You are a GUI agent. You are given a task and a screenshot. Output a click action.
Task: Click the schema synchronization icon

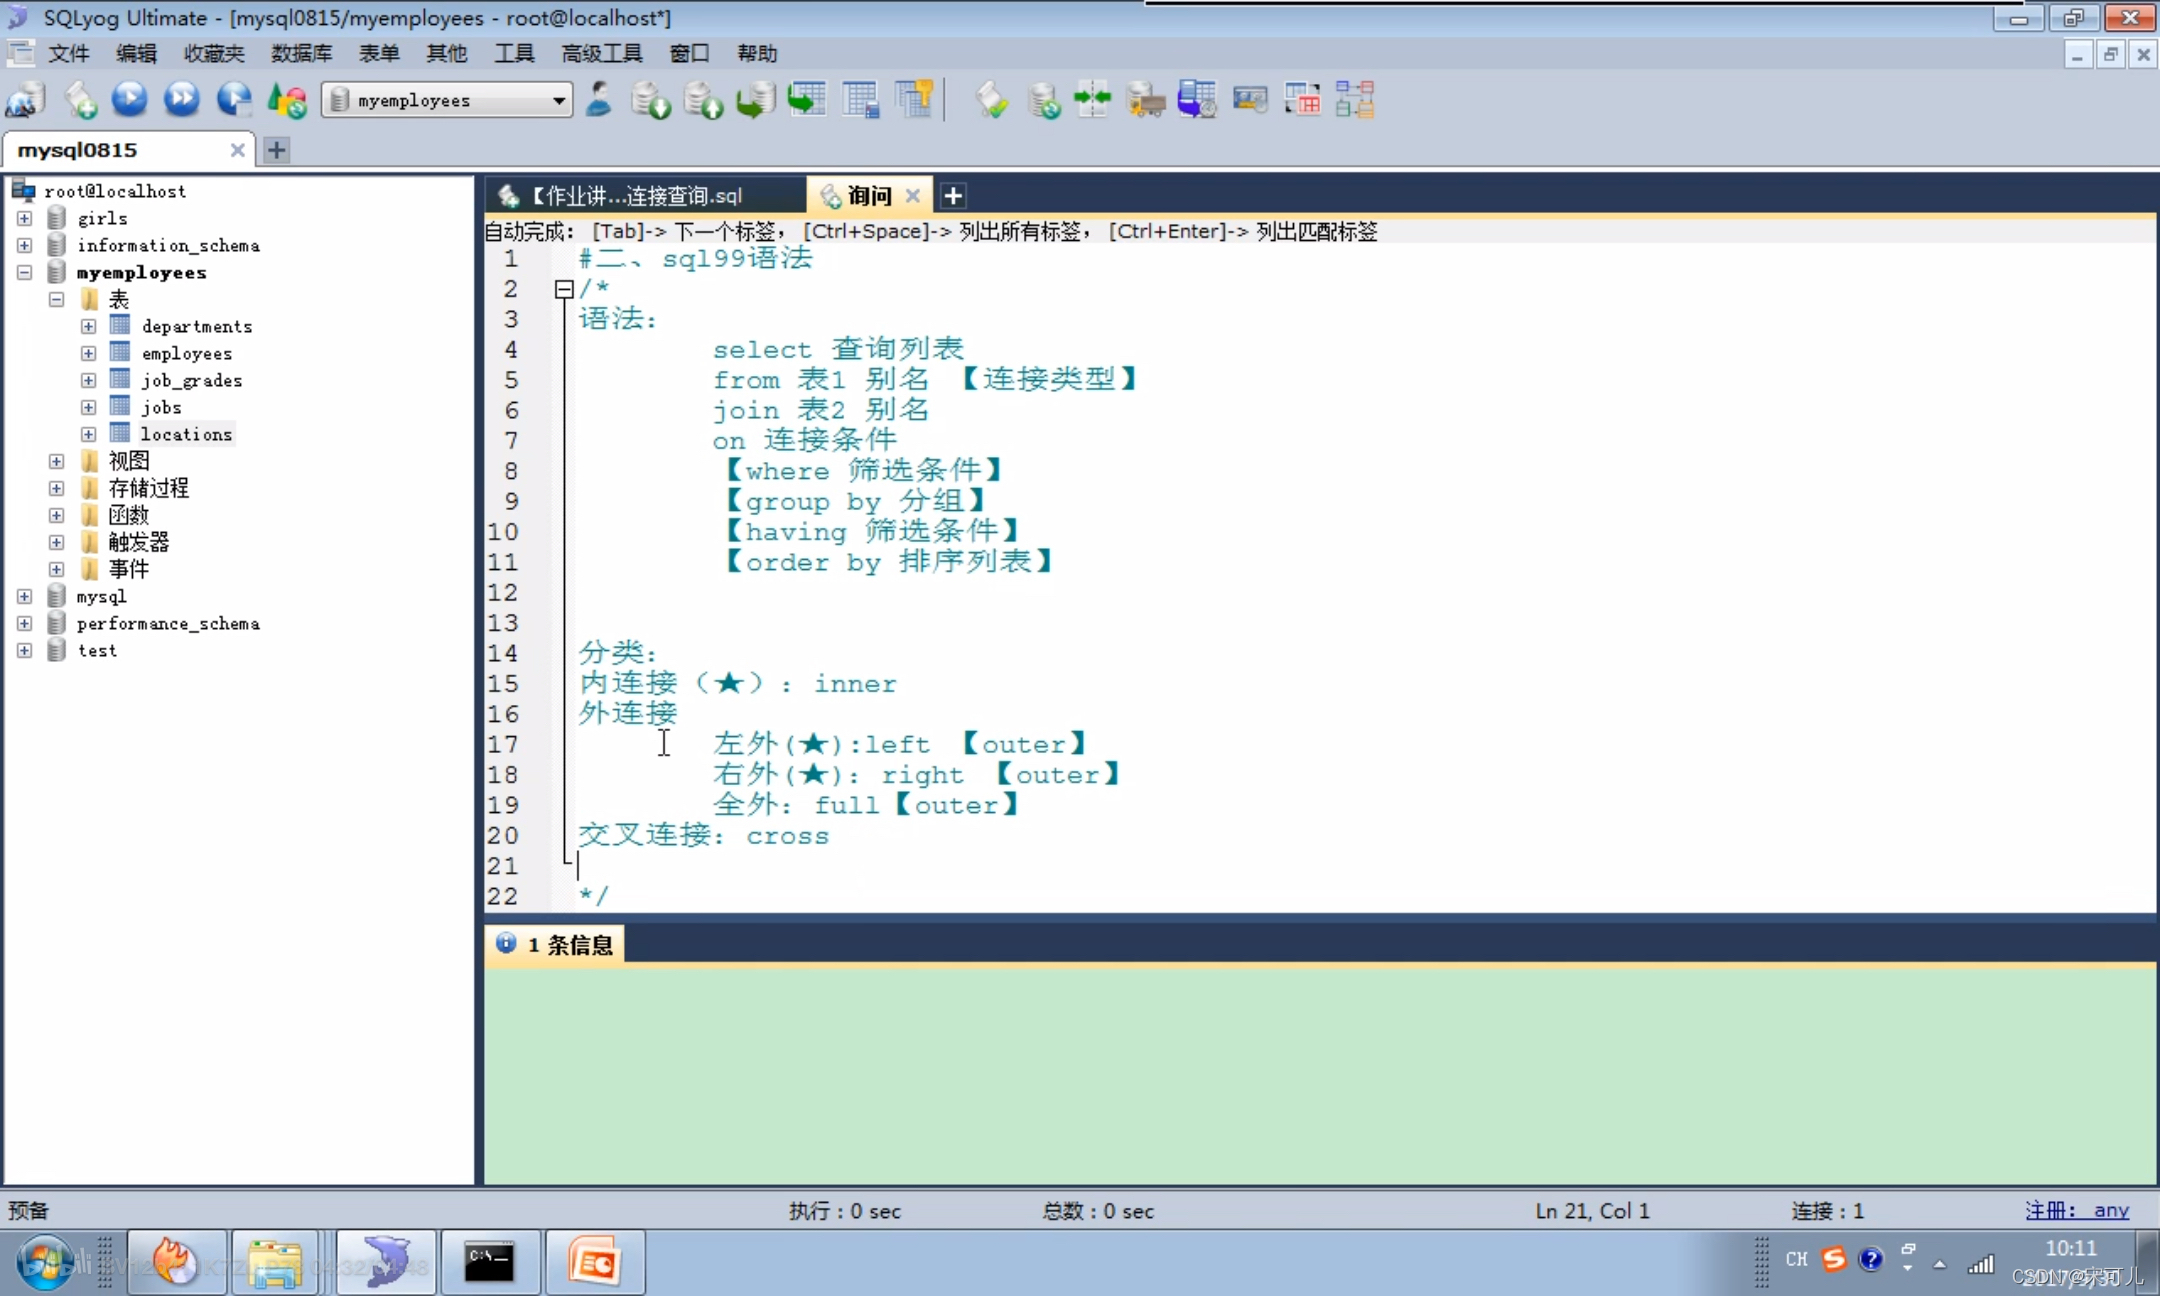tap(1044, 100)
